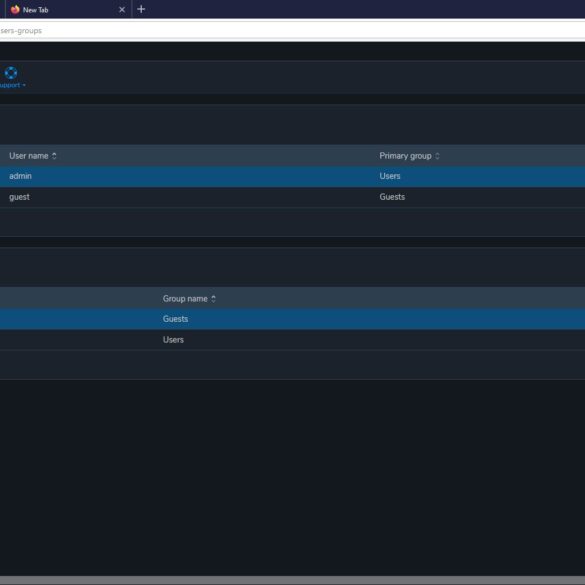Expand the Support dropdown arrow

point(24,85)
